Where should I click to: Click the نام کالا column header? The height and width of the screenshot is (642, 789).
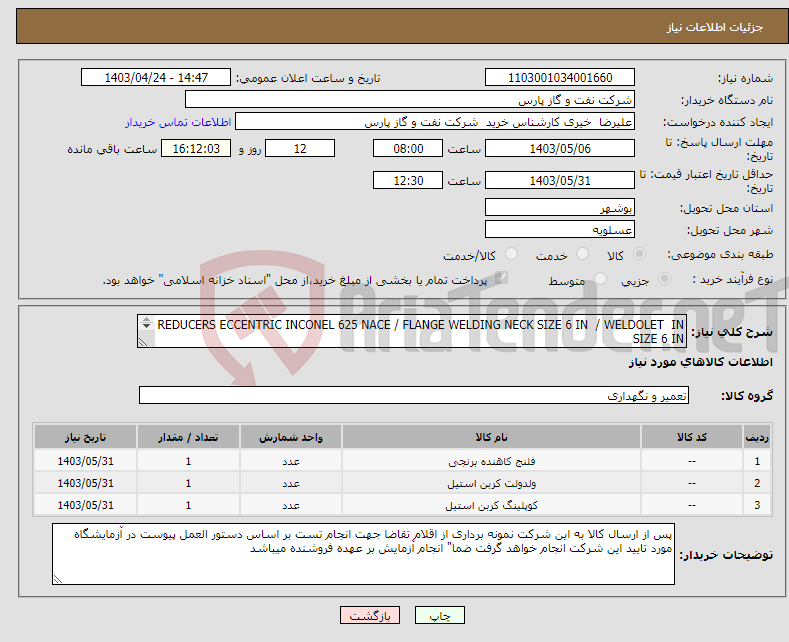coord(491,437)
